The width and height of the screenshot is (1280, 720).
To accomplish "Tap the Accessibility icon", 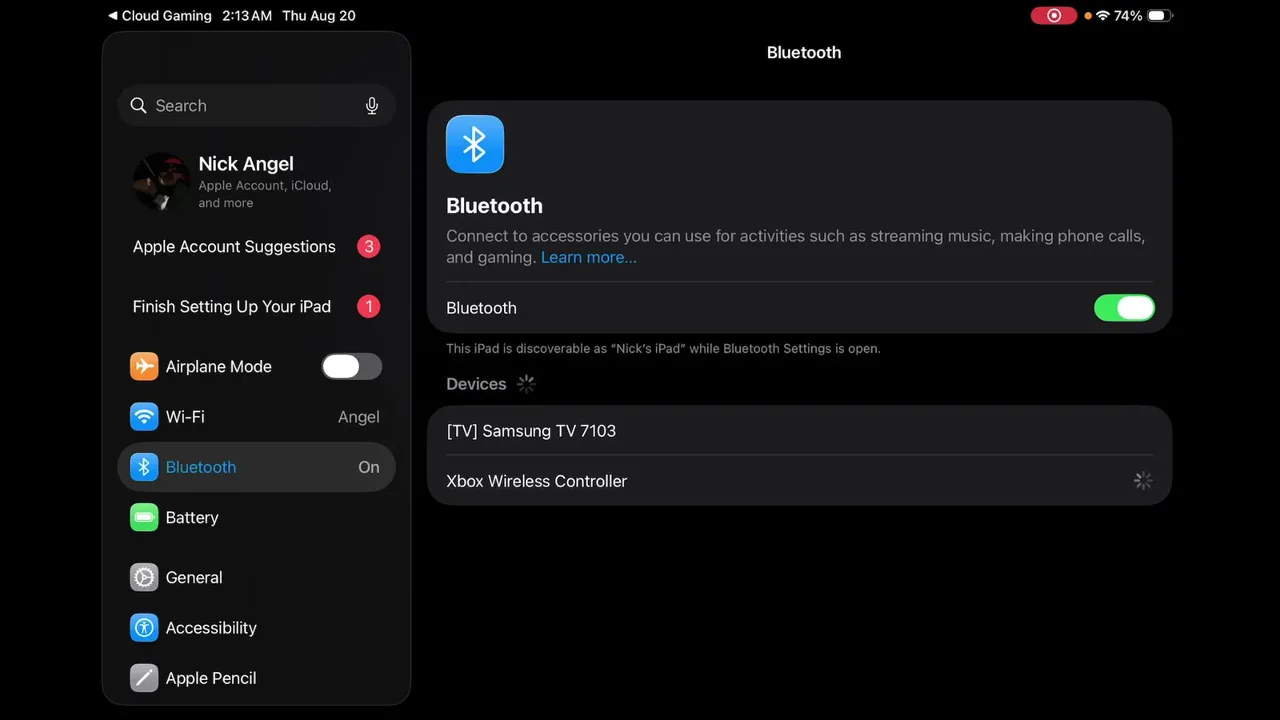I will click(144, 628).
